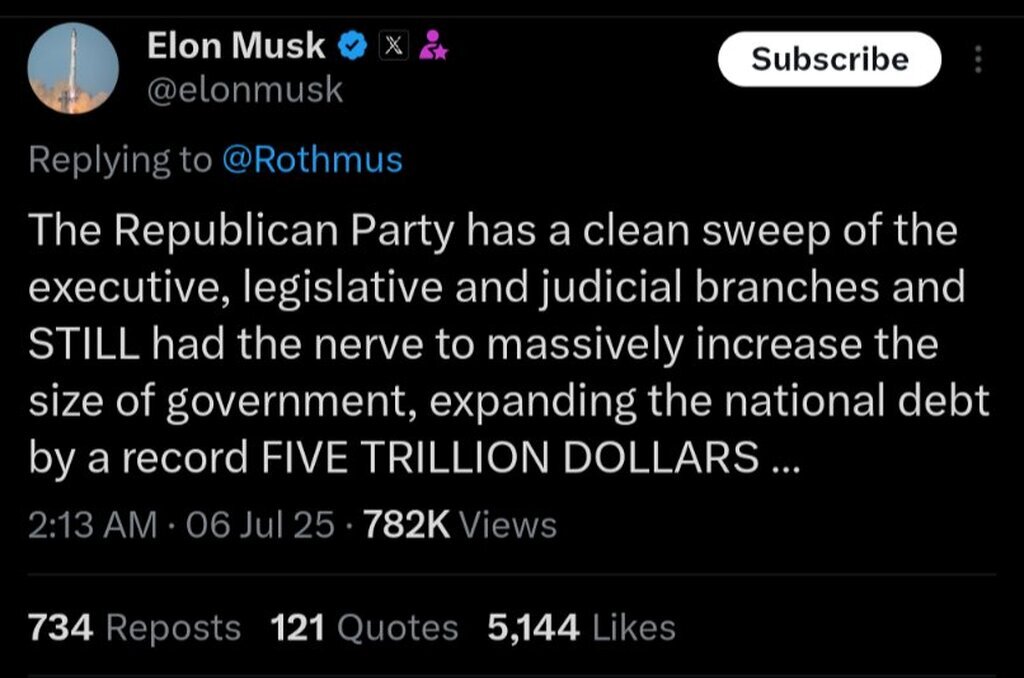Open the three-dot more options menu
This screenshot has width=1024, height=678.
click(x=977, y=60)
